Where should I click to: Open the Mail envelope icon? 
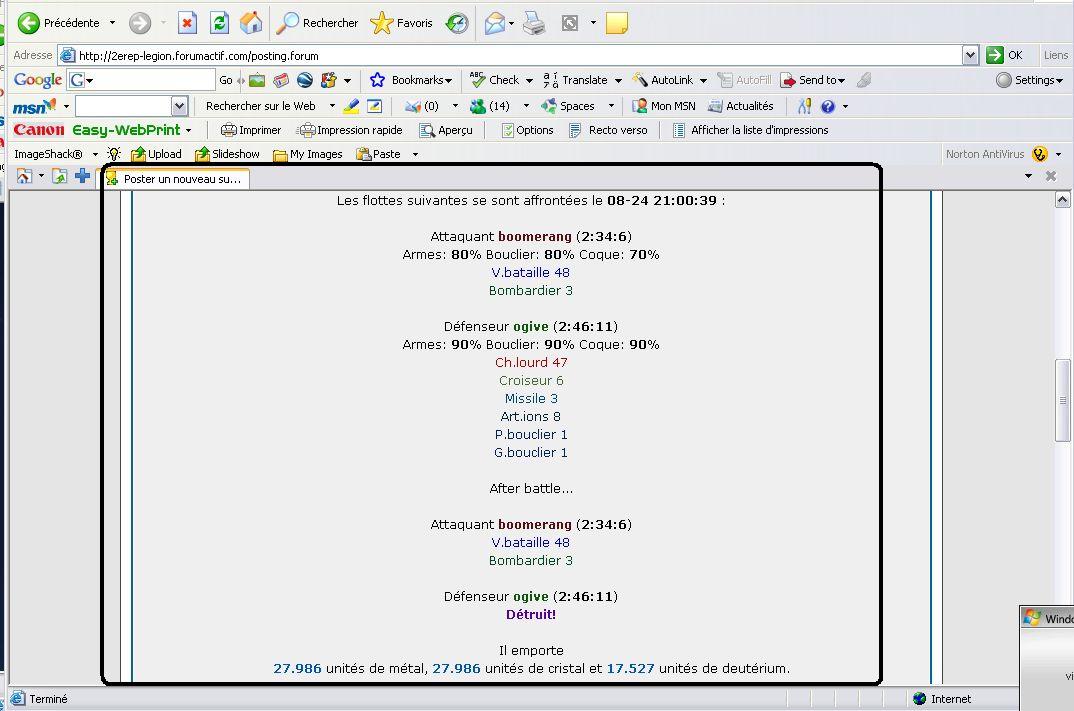495,23
